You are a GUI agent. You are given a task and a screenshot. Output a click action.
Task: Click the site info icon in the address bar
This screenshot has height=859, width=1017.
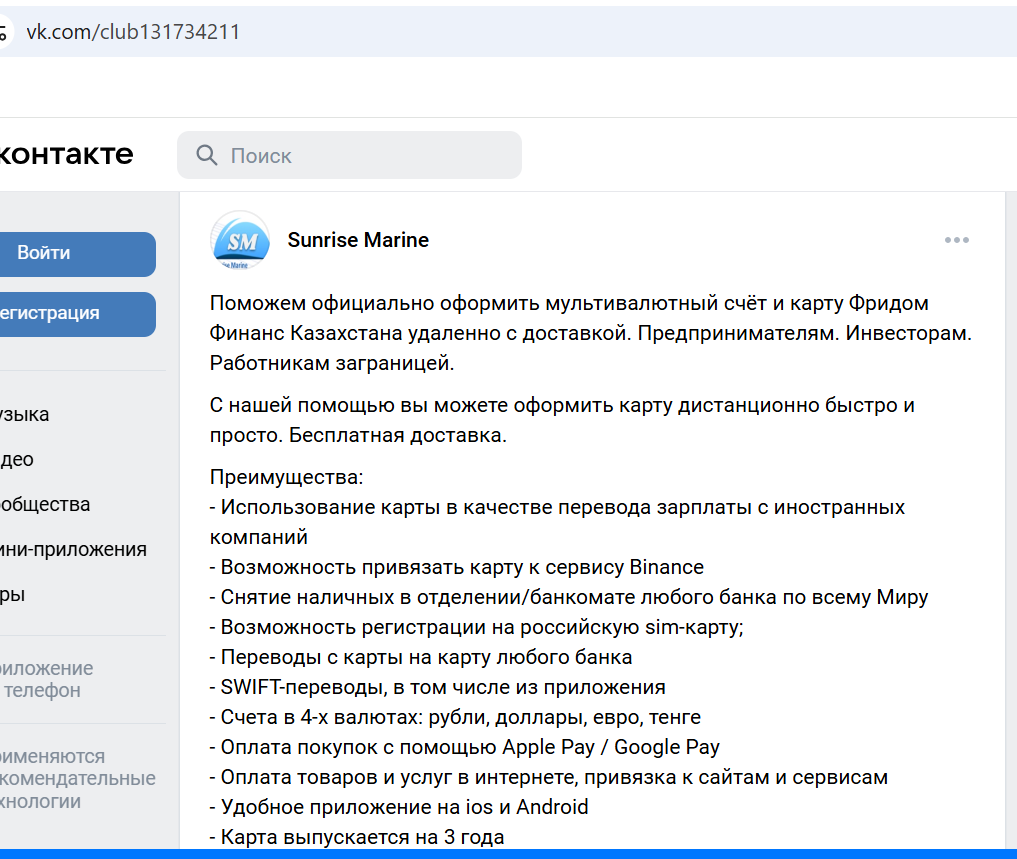[x=3, y=32]
